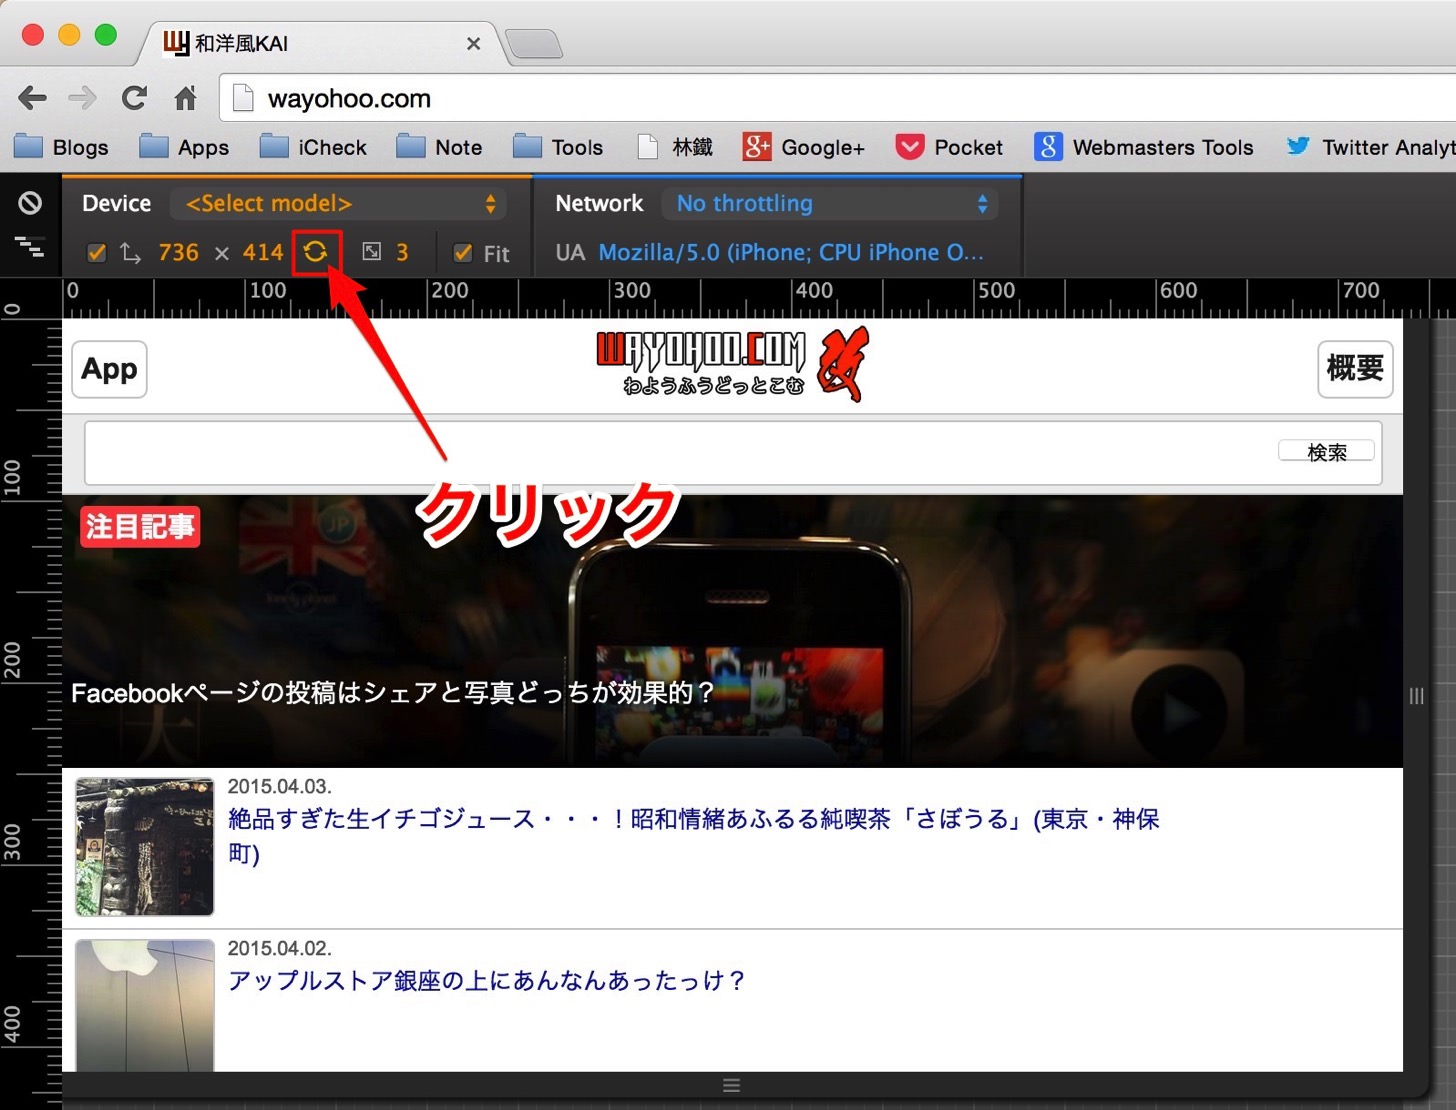The image size is (1456, 1110).
Task: Navigate back with the back arrow
Action: point(32,98)
